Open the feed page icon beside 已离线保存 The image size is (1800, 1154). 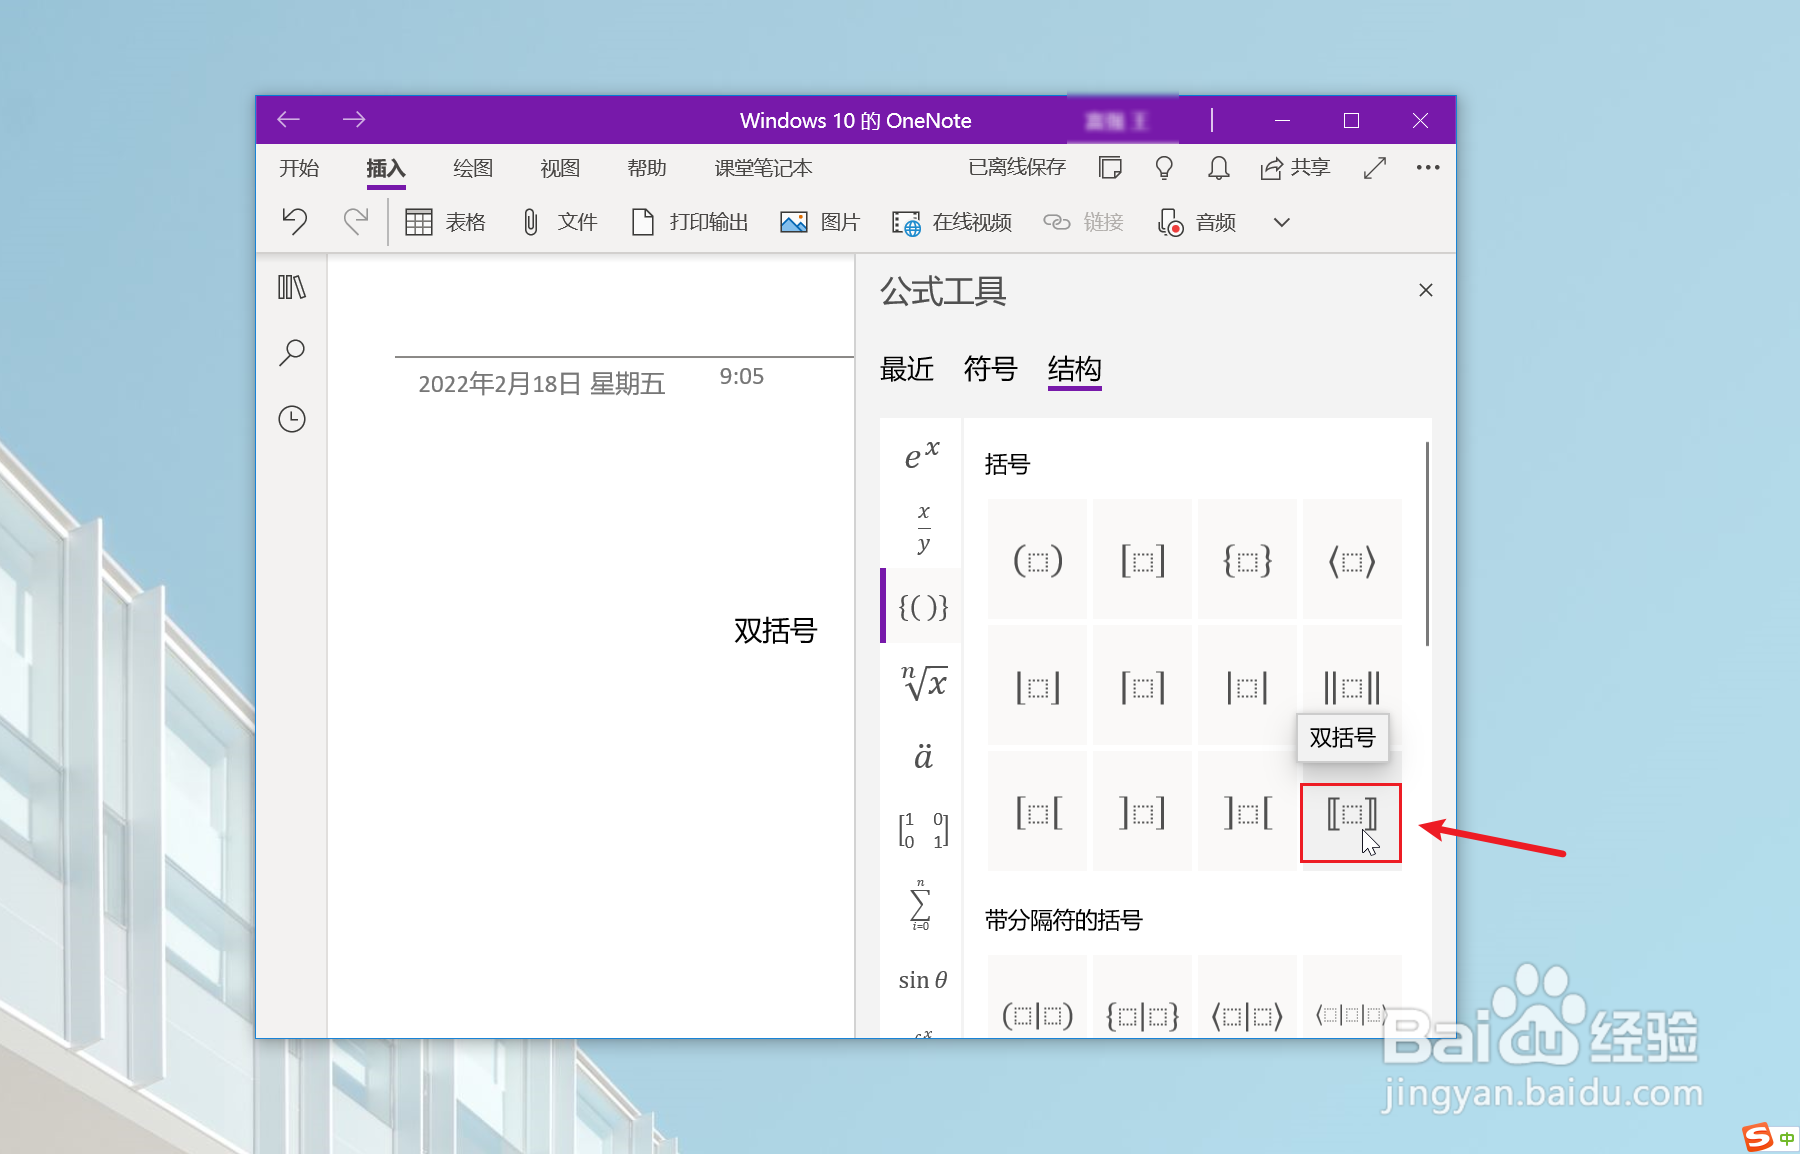1110,168
